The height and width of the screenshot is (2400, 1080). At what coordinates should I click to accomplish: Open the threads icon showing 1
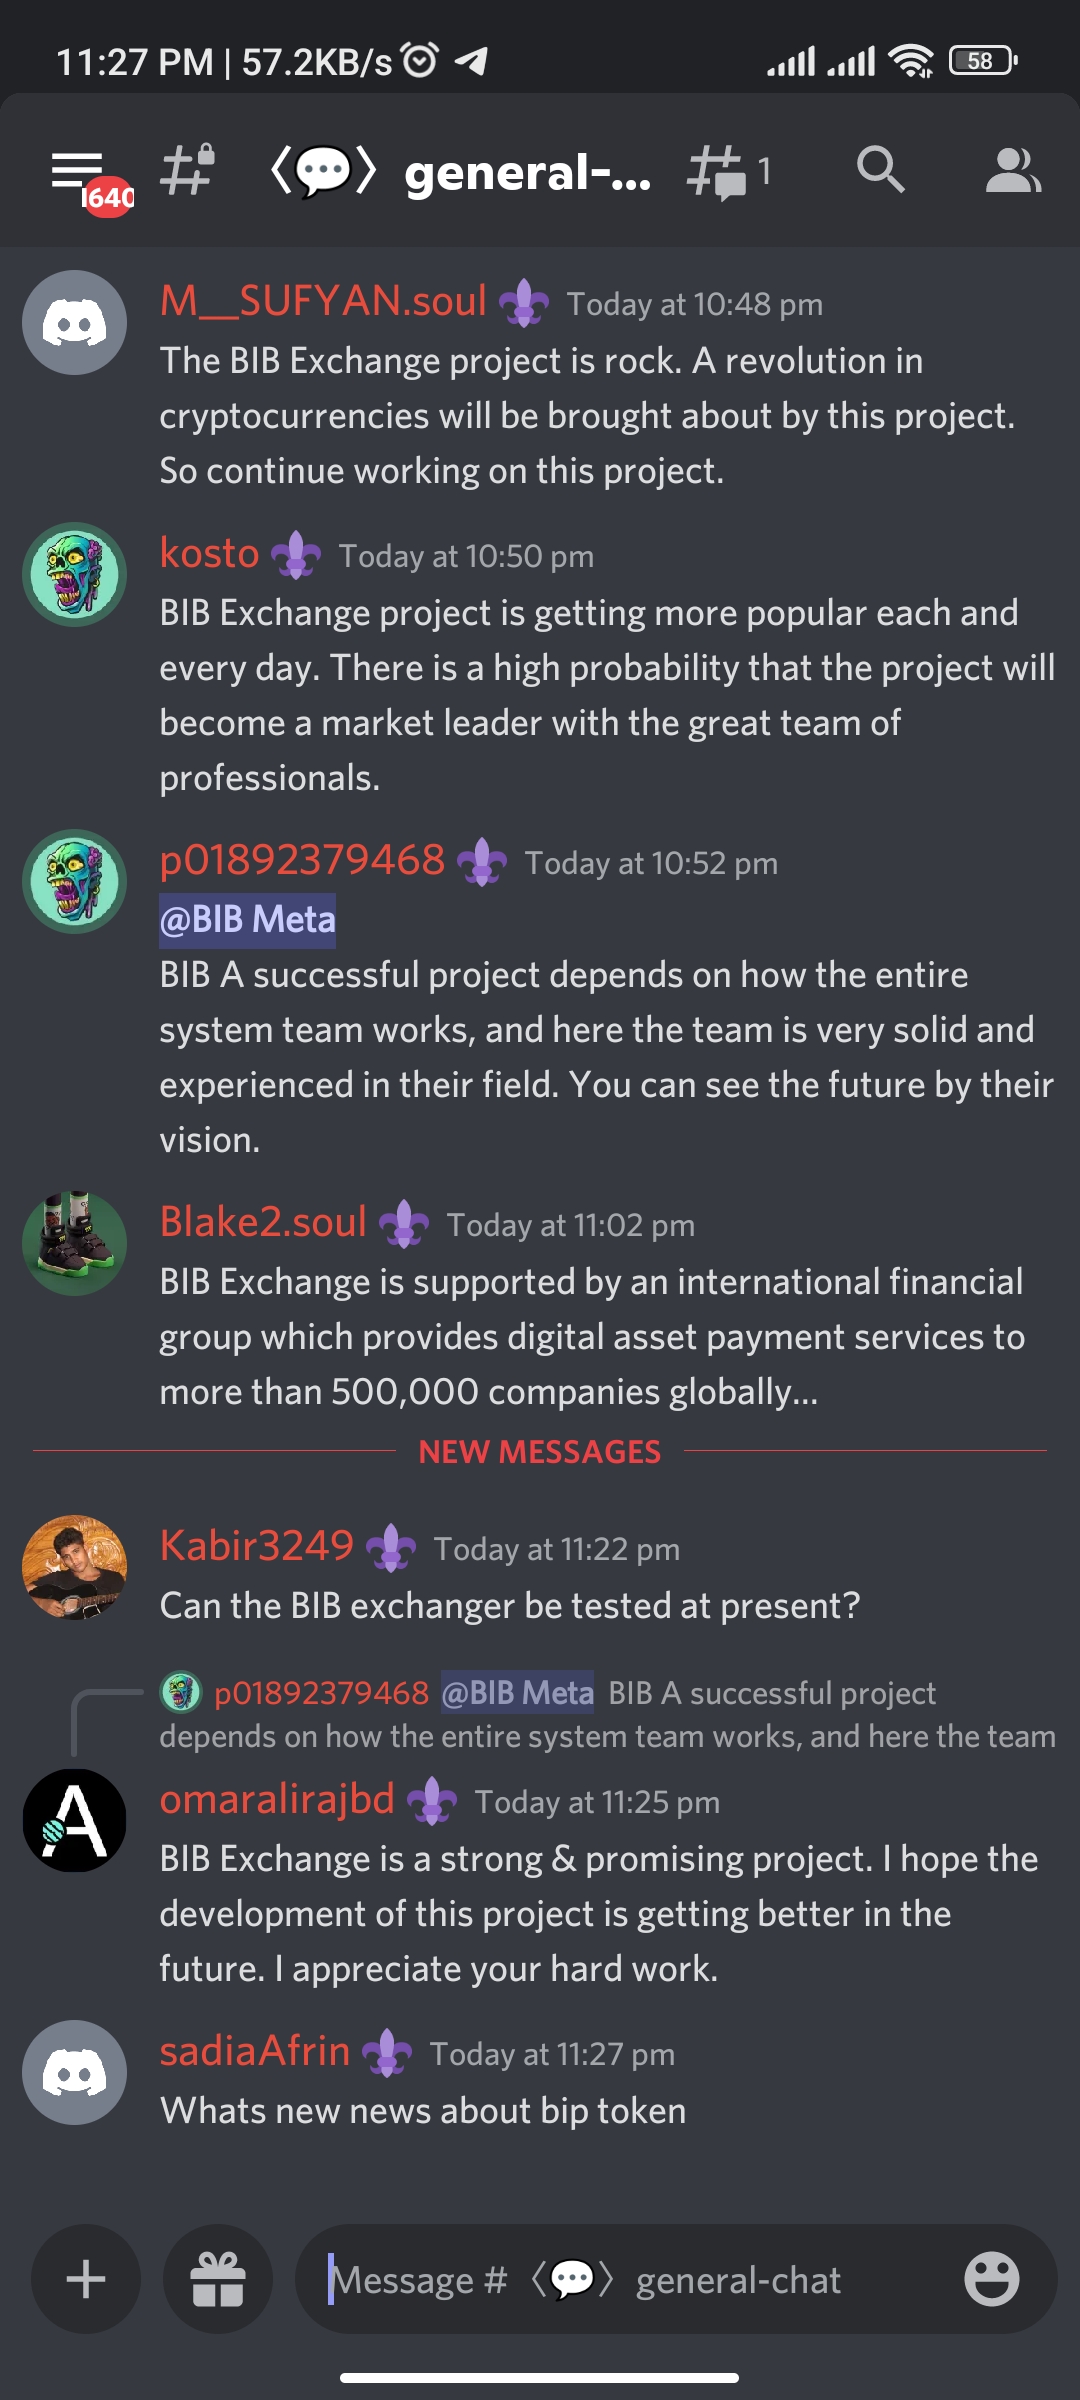tap(730, 172)
